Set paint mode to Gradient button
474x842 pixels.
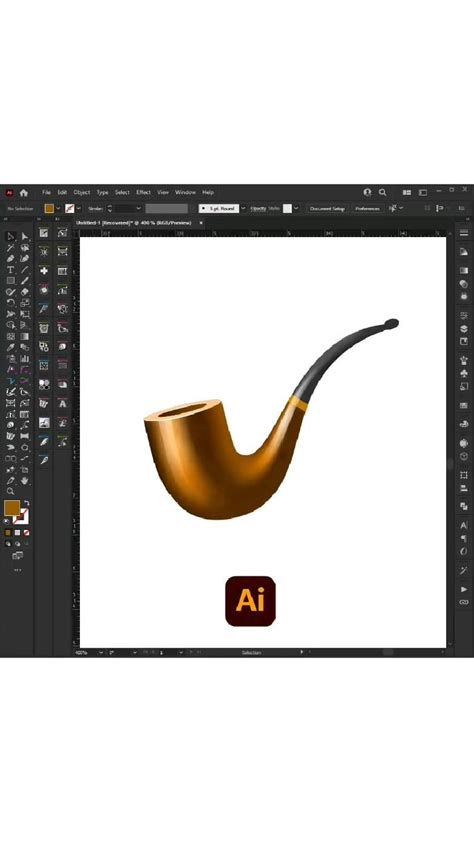17,533
